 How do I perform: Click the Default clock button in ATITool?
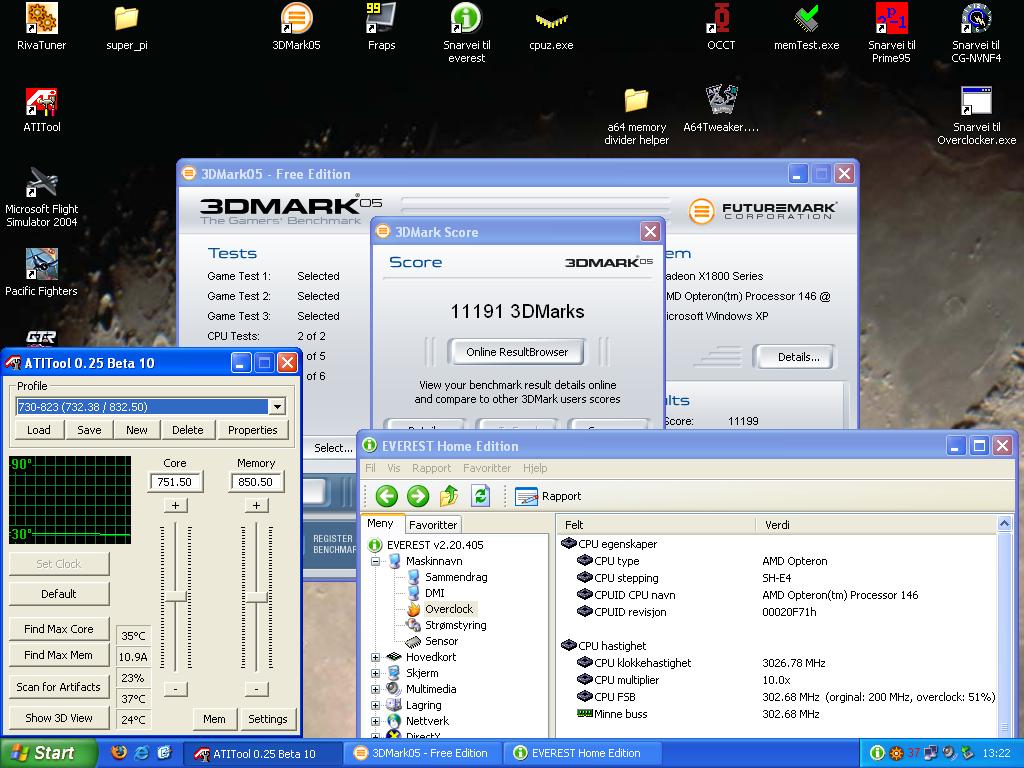(59, 594)
